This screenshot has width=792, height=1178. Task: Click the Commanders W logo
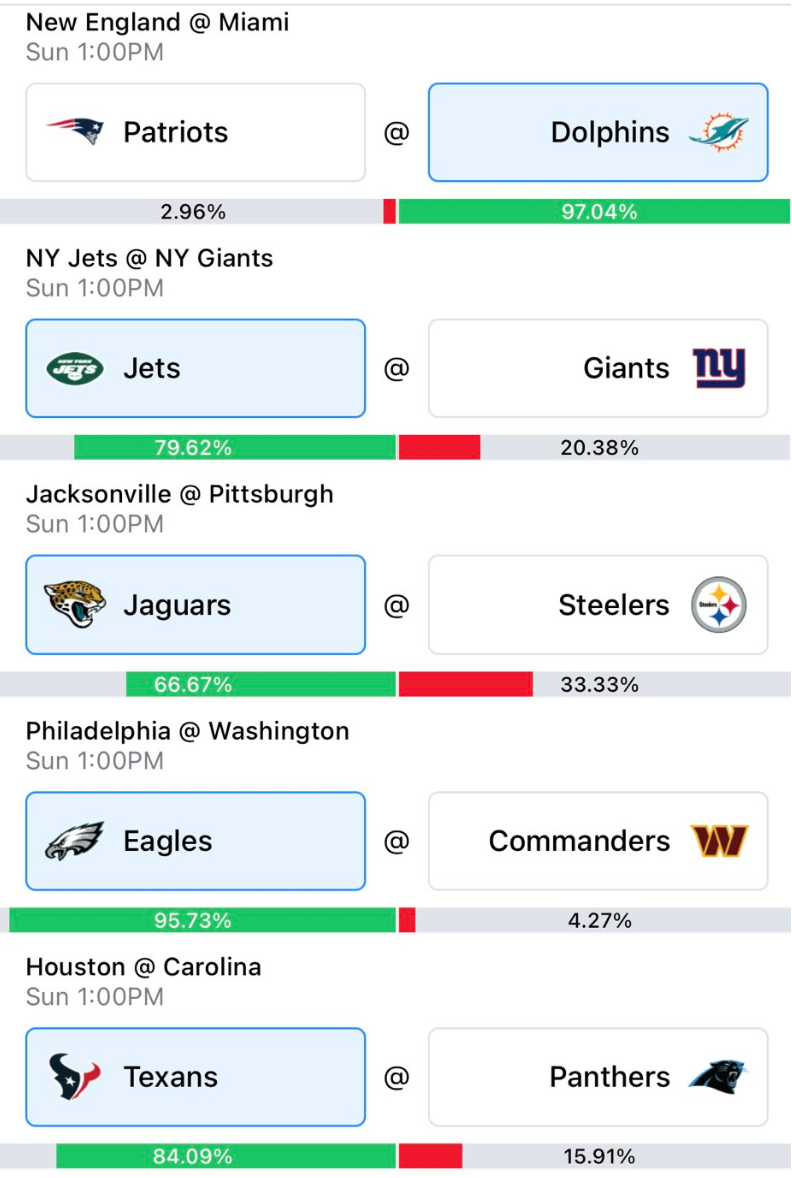click(719, 841)
